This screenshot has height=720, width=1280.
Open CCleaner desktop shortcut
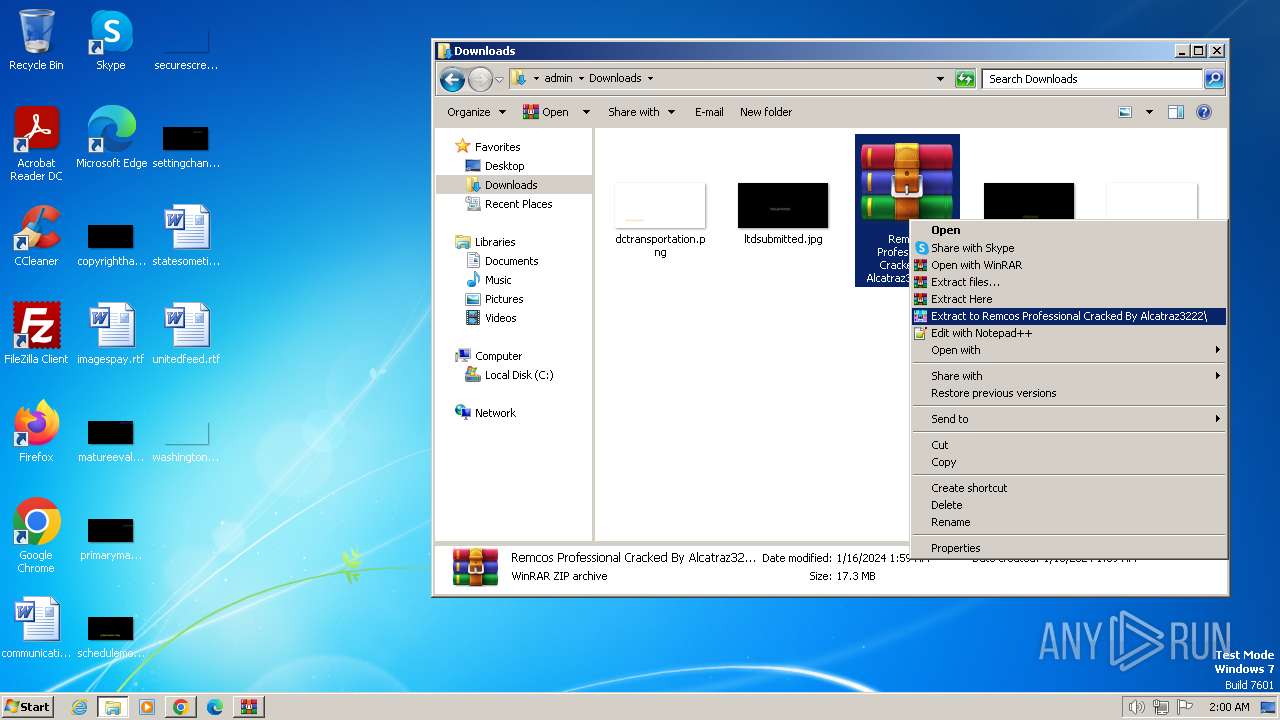[x=36, y=236]
